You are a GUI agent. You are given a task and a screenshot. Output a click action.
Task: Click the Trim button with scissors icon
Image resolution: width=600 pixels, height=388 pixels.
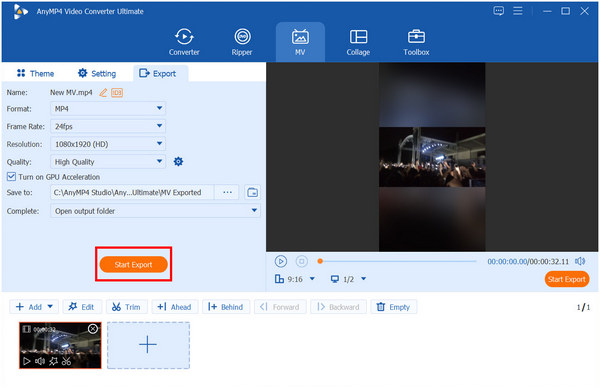point(126,307)
